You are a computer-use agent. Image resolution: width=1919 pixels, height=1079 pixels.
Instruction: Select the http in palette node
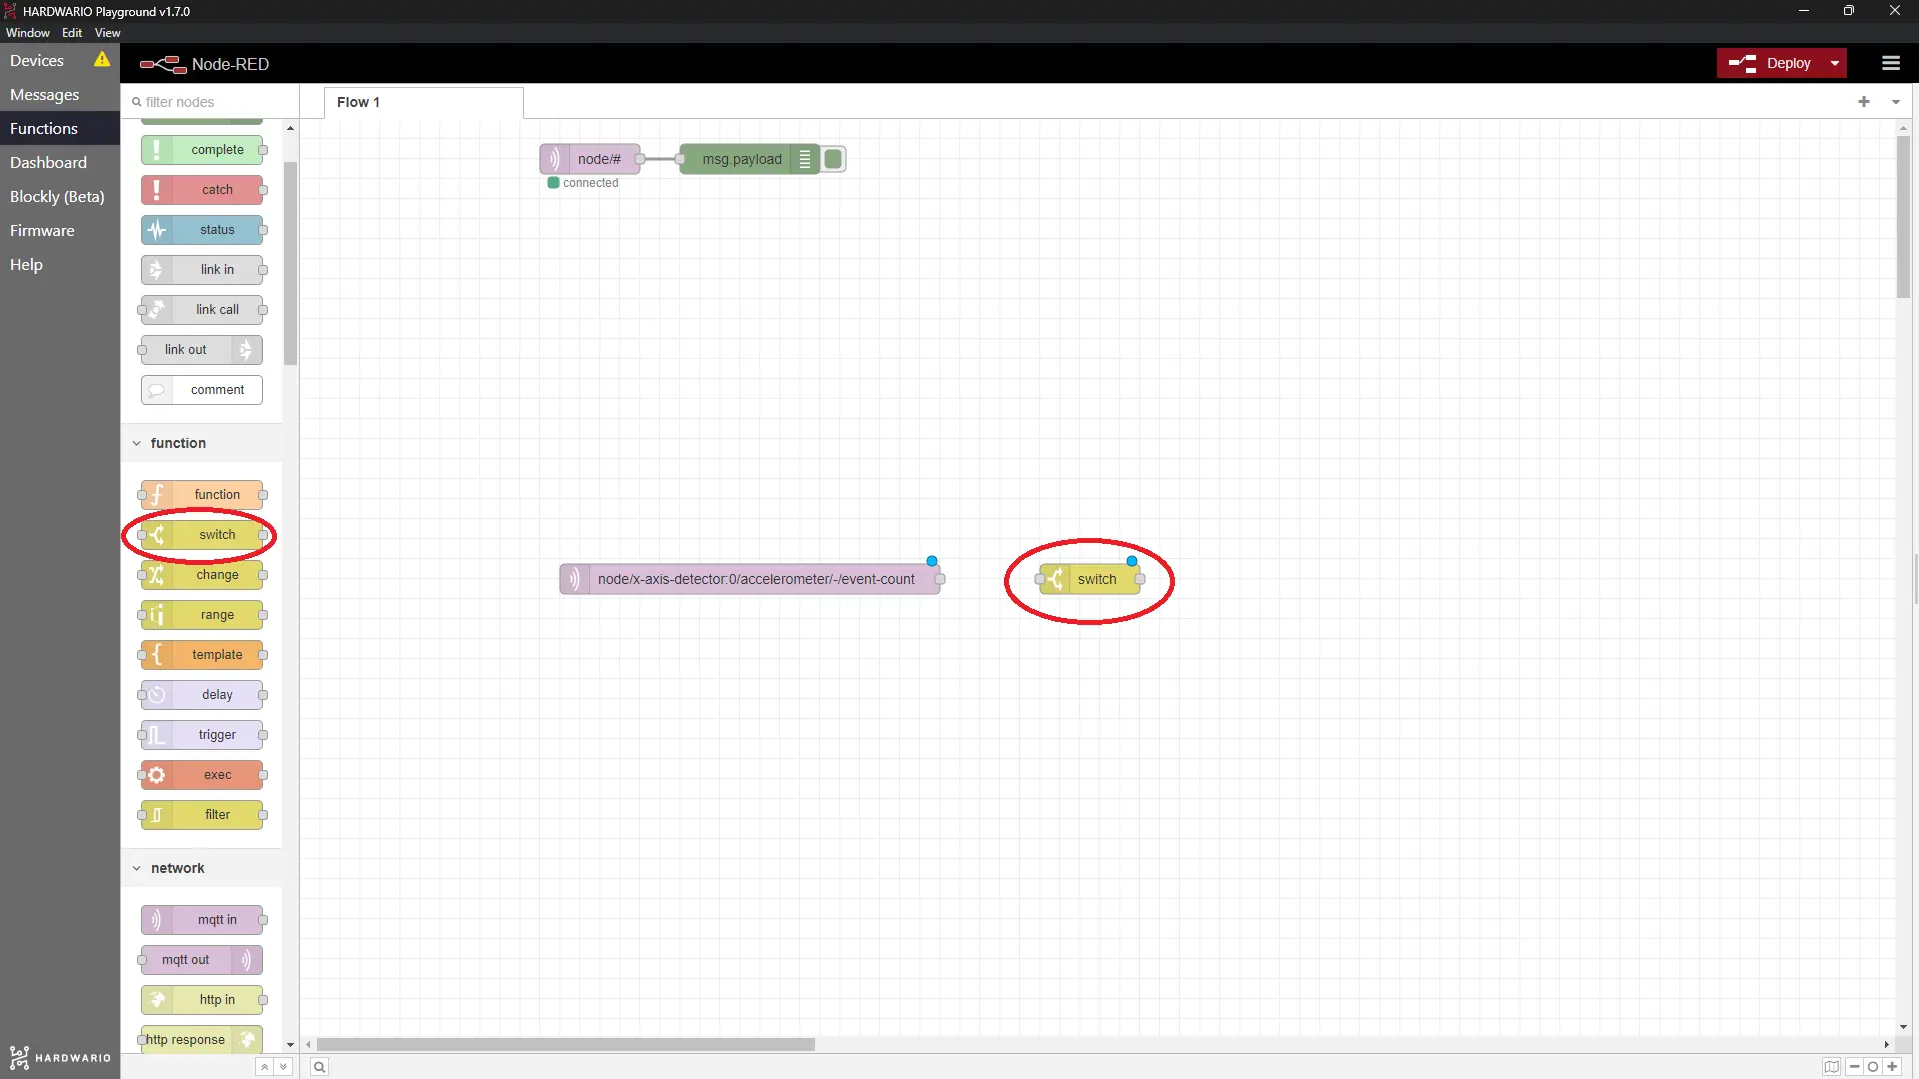coord(202,1000)
